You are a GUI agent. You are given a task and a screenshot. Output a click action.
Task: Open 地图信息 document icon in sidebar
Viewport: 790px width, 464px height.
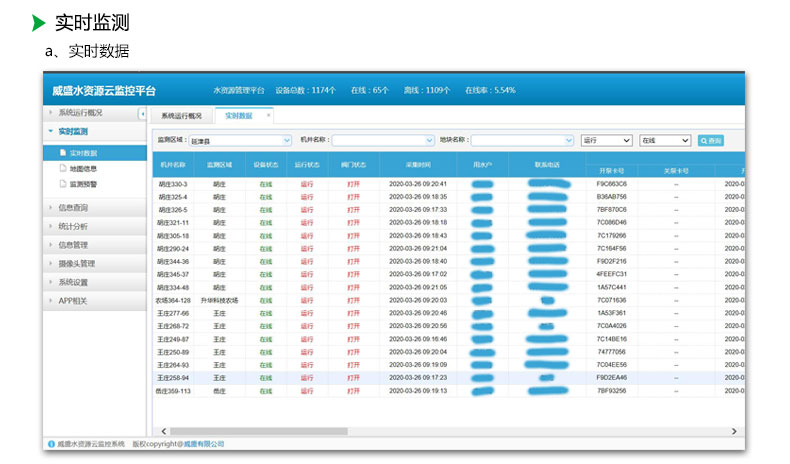coord(62,169)
